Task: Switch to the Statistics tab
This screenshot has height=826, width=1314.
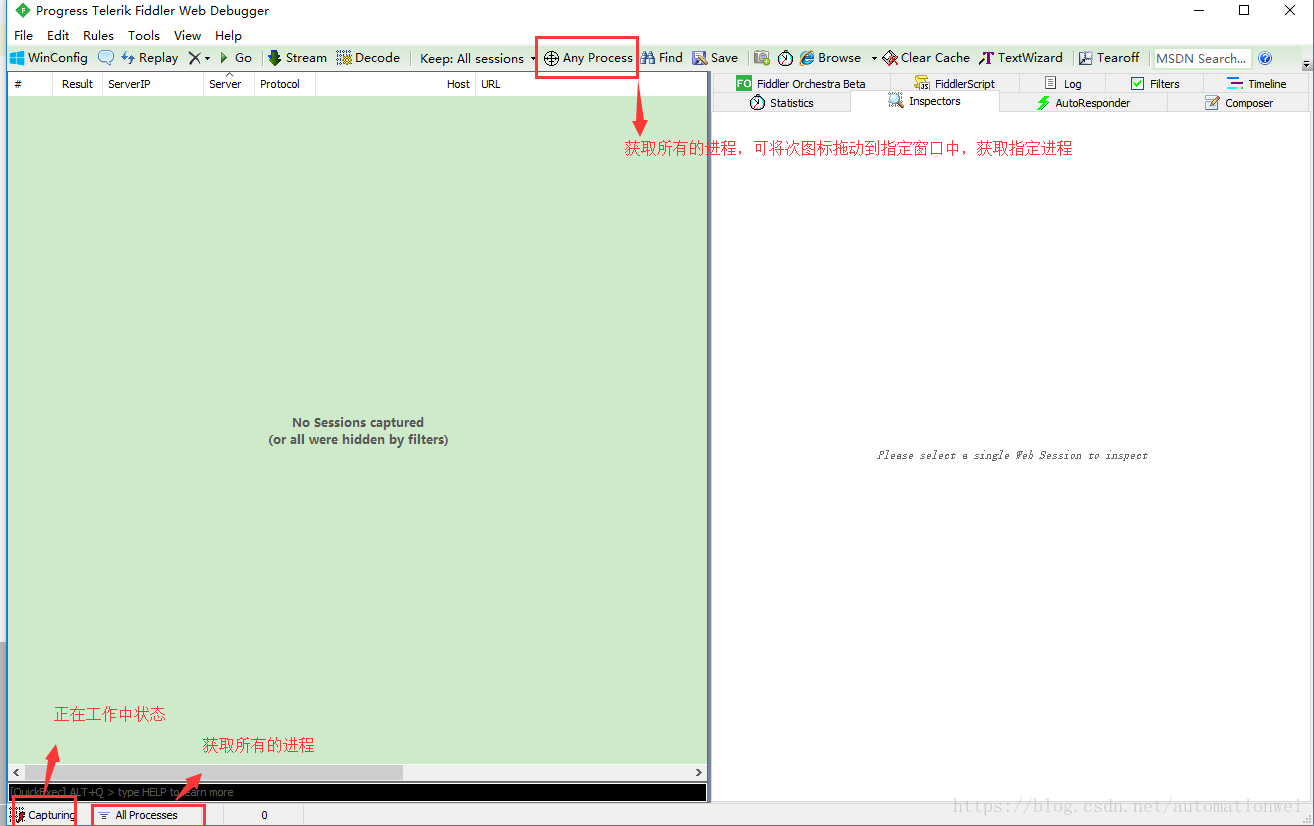Action: tap(781, 103)
